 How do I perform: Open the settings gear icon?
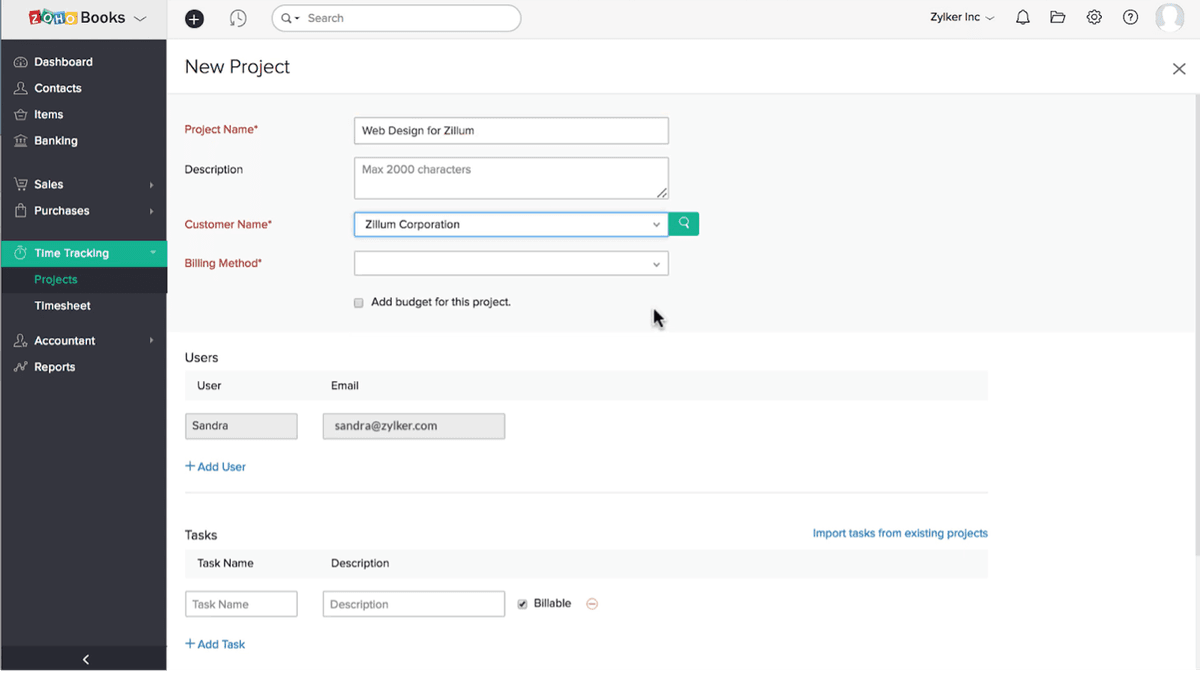(x=1094, y=18)
